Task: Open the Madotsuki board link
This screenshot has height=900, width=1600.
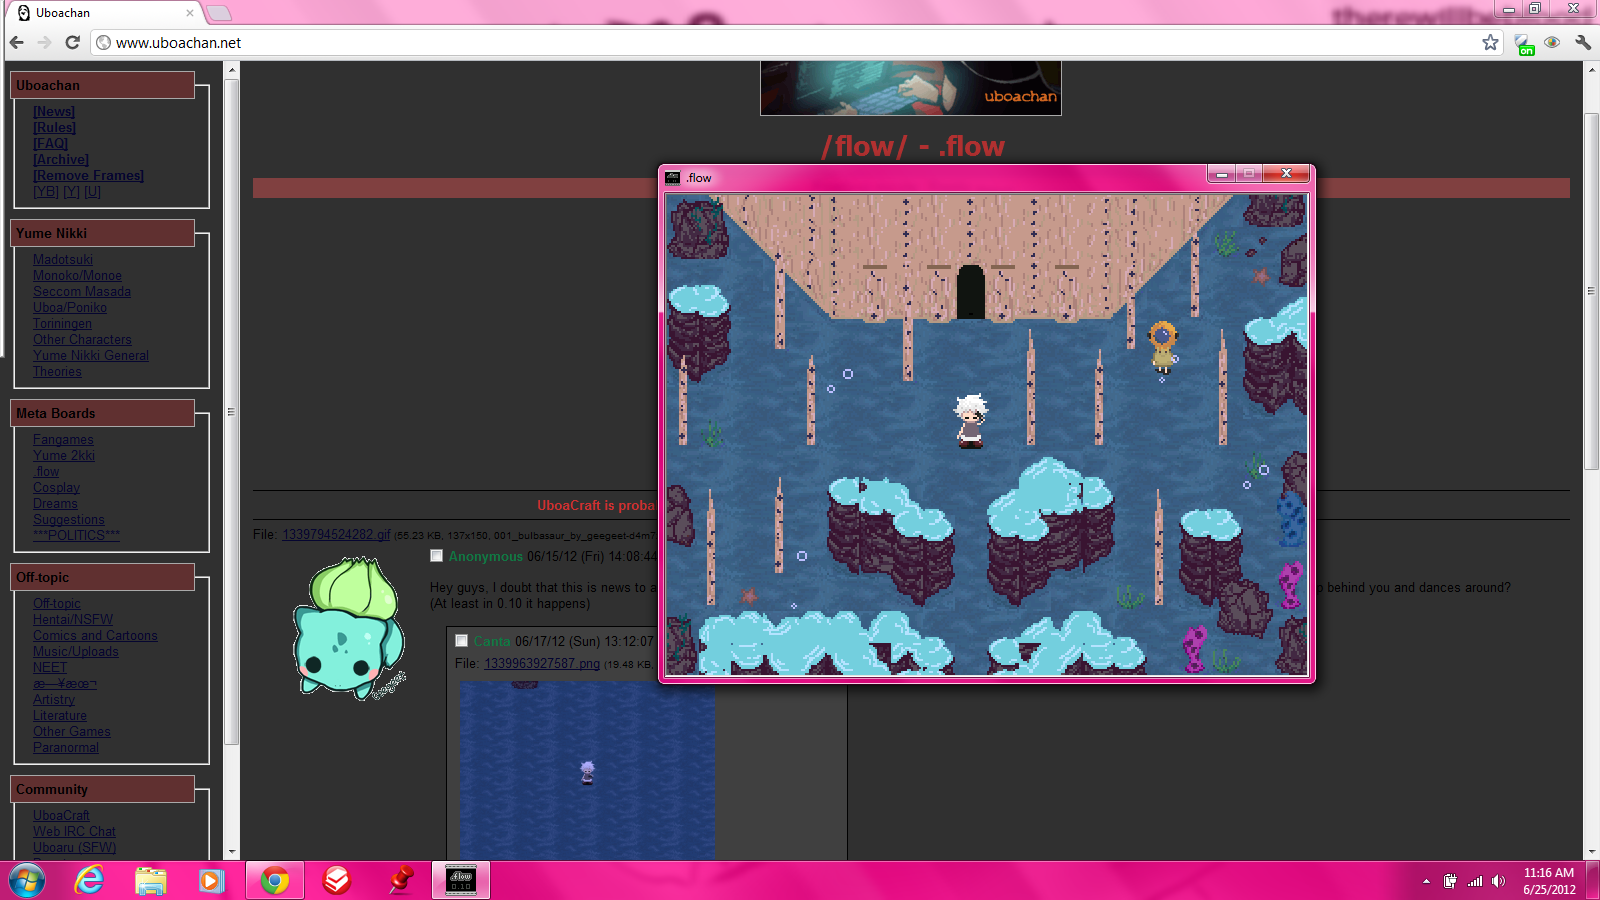Action: coord(63,260)
